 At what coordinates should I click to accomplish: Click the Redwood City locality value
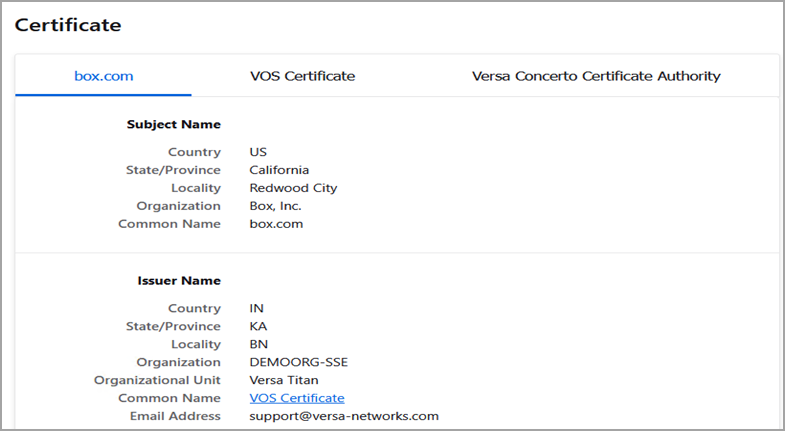pyautogui.click(x=293, y=188)
